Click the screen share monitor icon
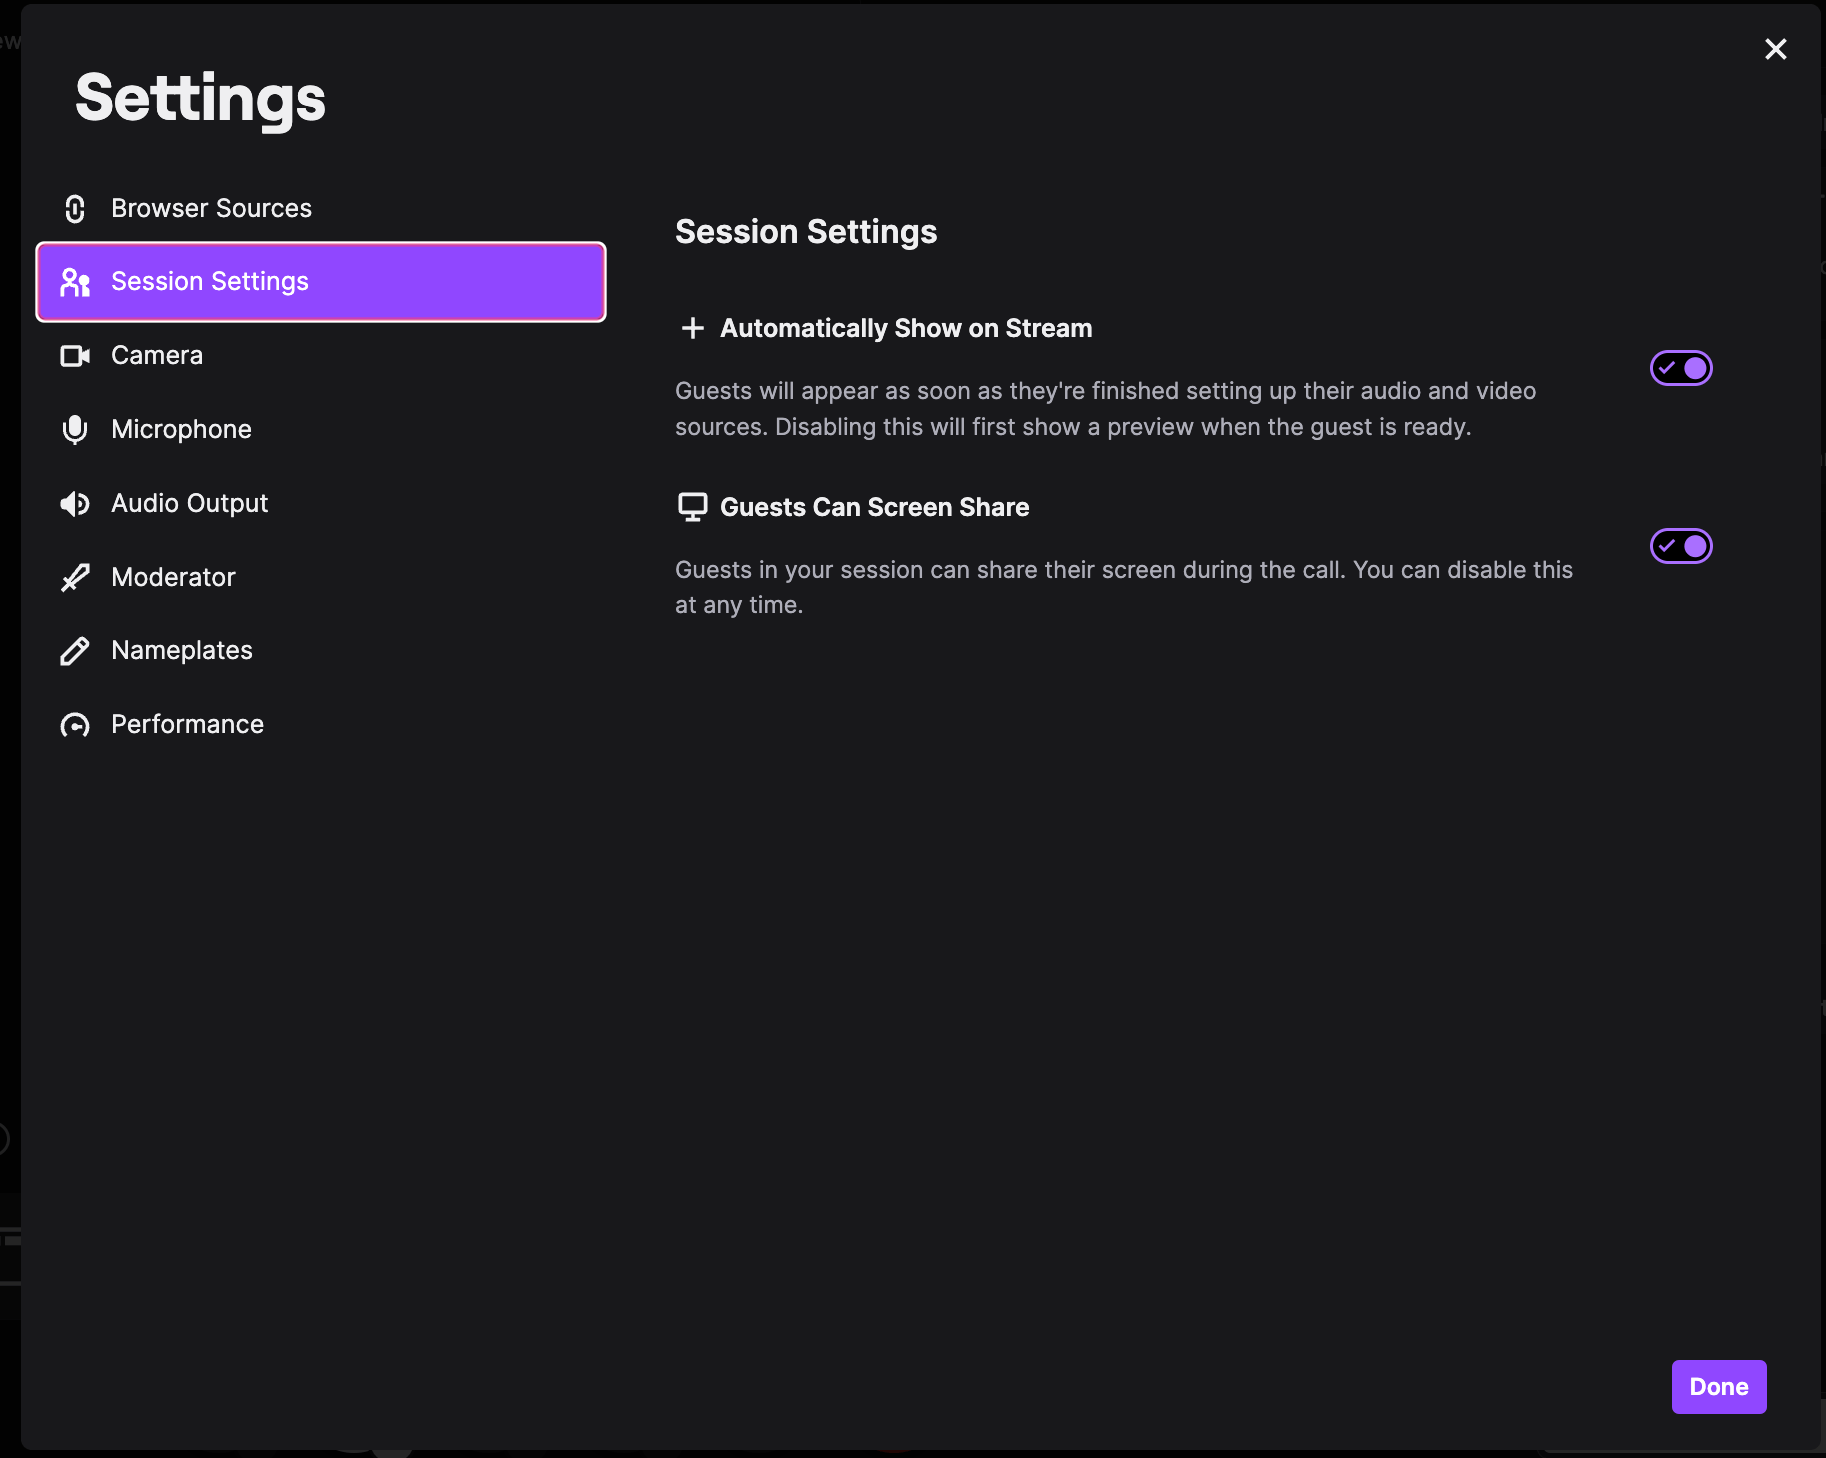Viewport: 1826px width, 1458px height. pos(693,507)
